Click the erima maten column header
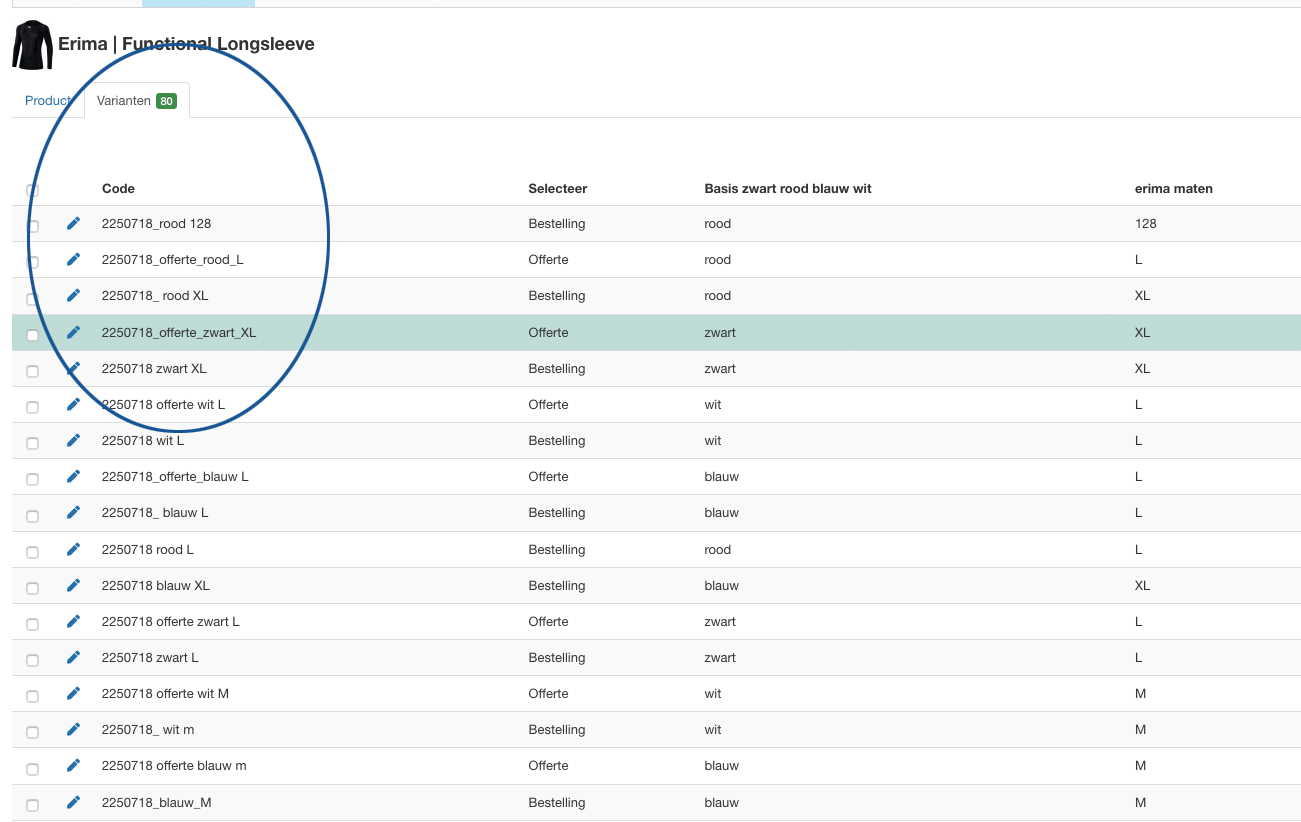 [x=1173, y=188]
